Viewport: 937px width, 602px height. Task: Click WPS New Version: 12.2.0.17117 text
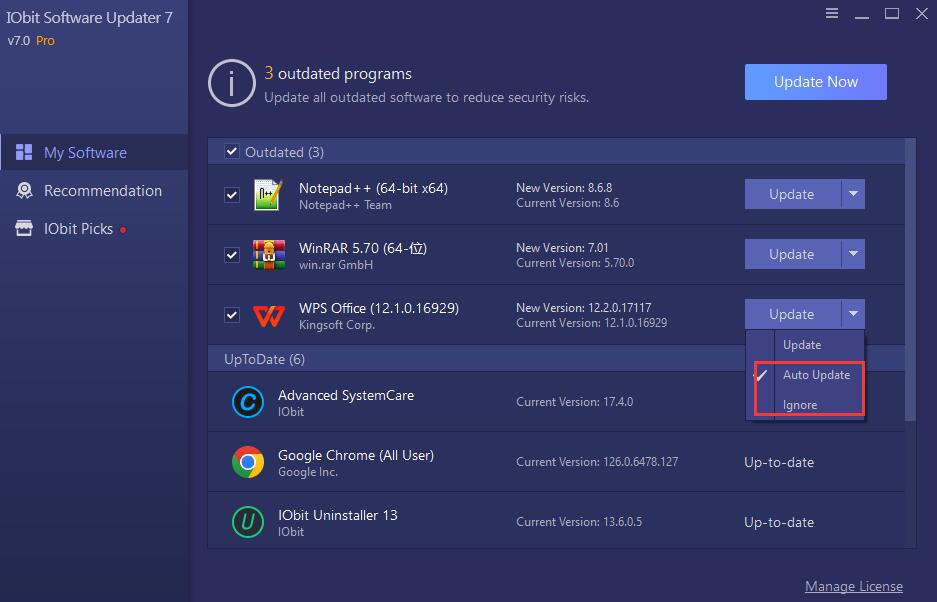tap(584, 308)
